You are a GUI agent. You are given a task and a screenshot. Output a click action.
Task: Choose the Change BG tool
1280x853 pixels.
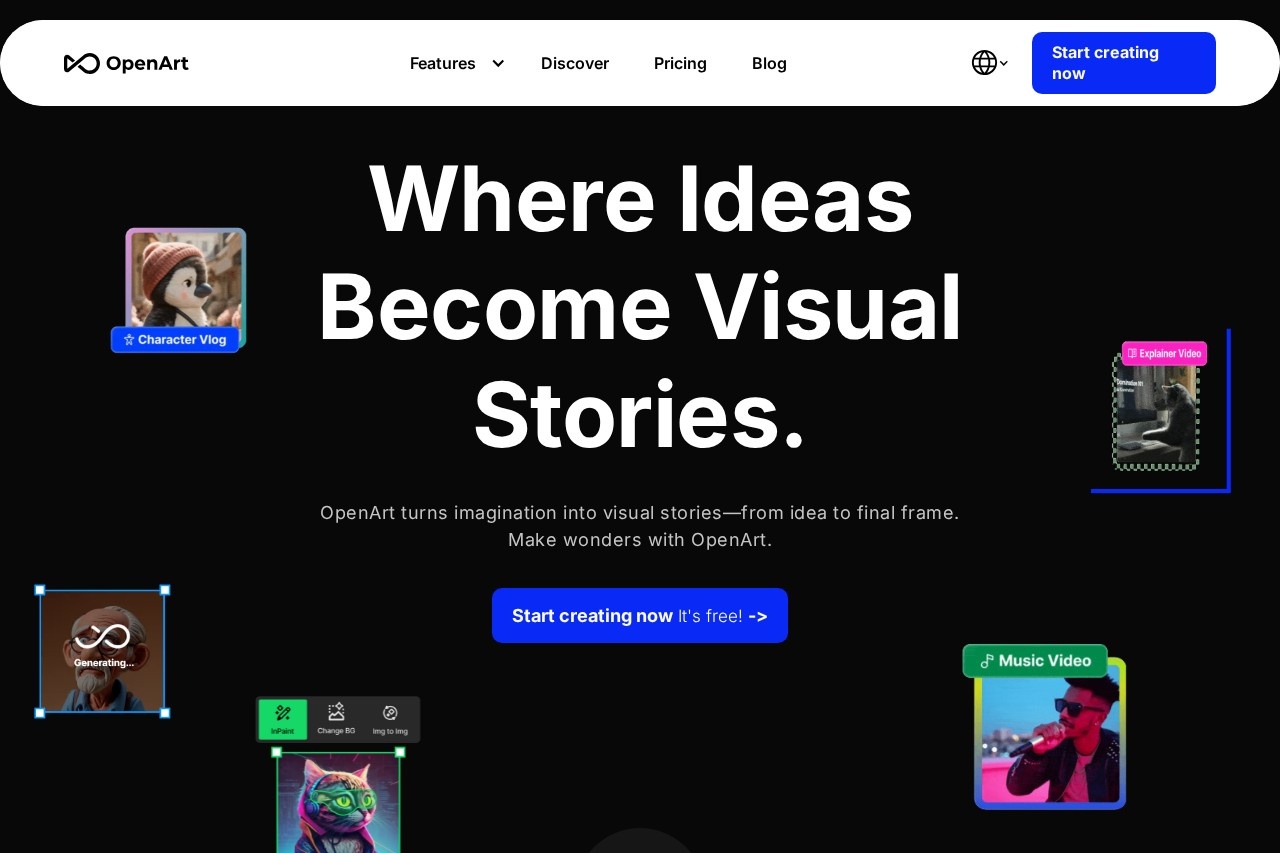[x=336, y=719]
